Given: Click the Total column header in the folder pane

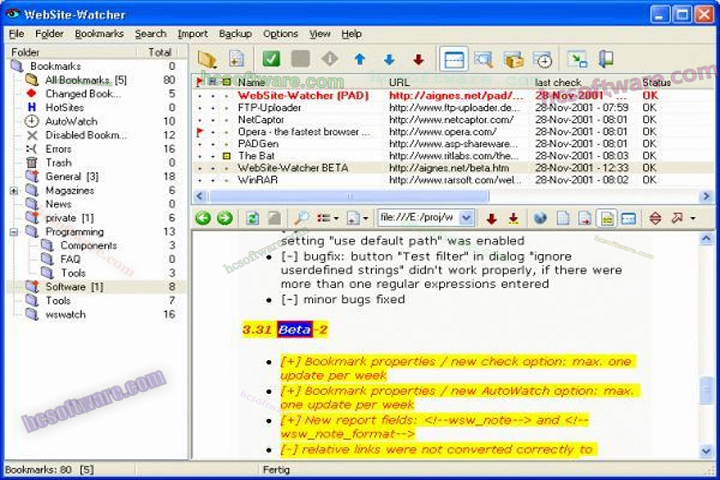Looking at the screenshot, I should [160, 52].
